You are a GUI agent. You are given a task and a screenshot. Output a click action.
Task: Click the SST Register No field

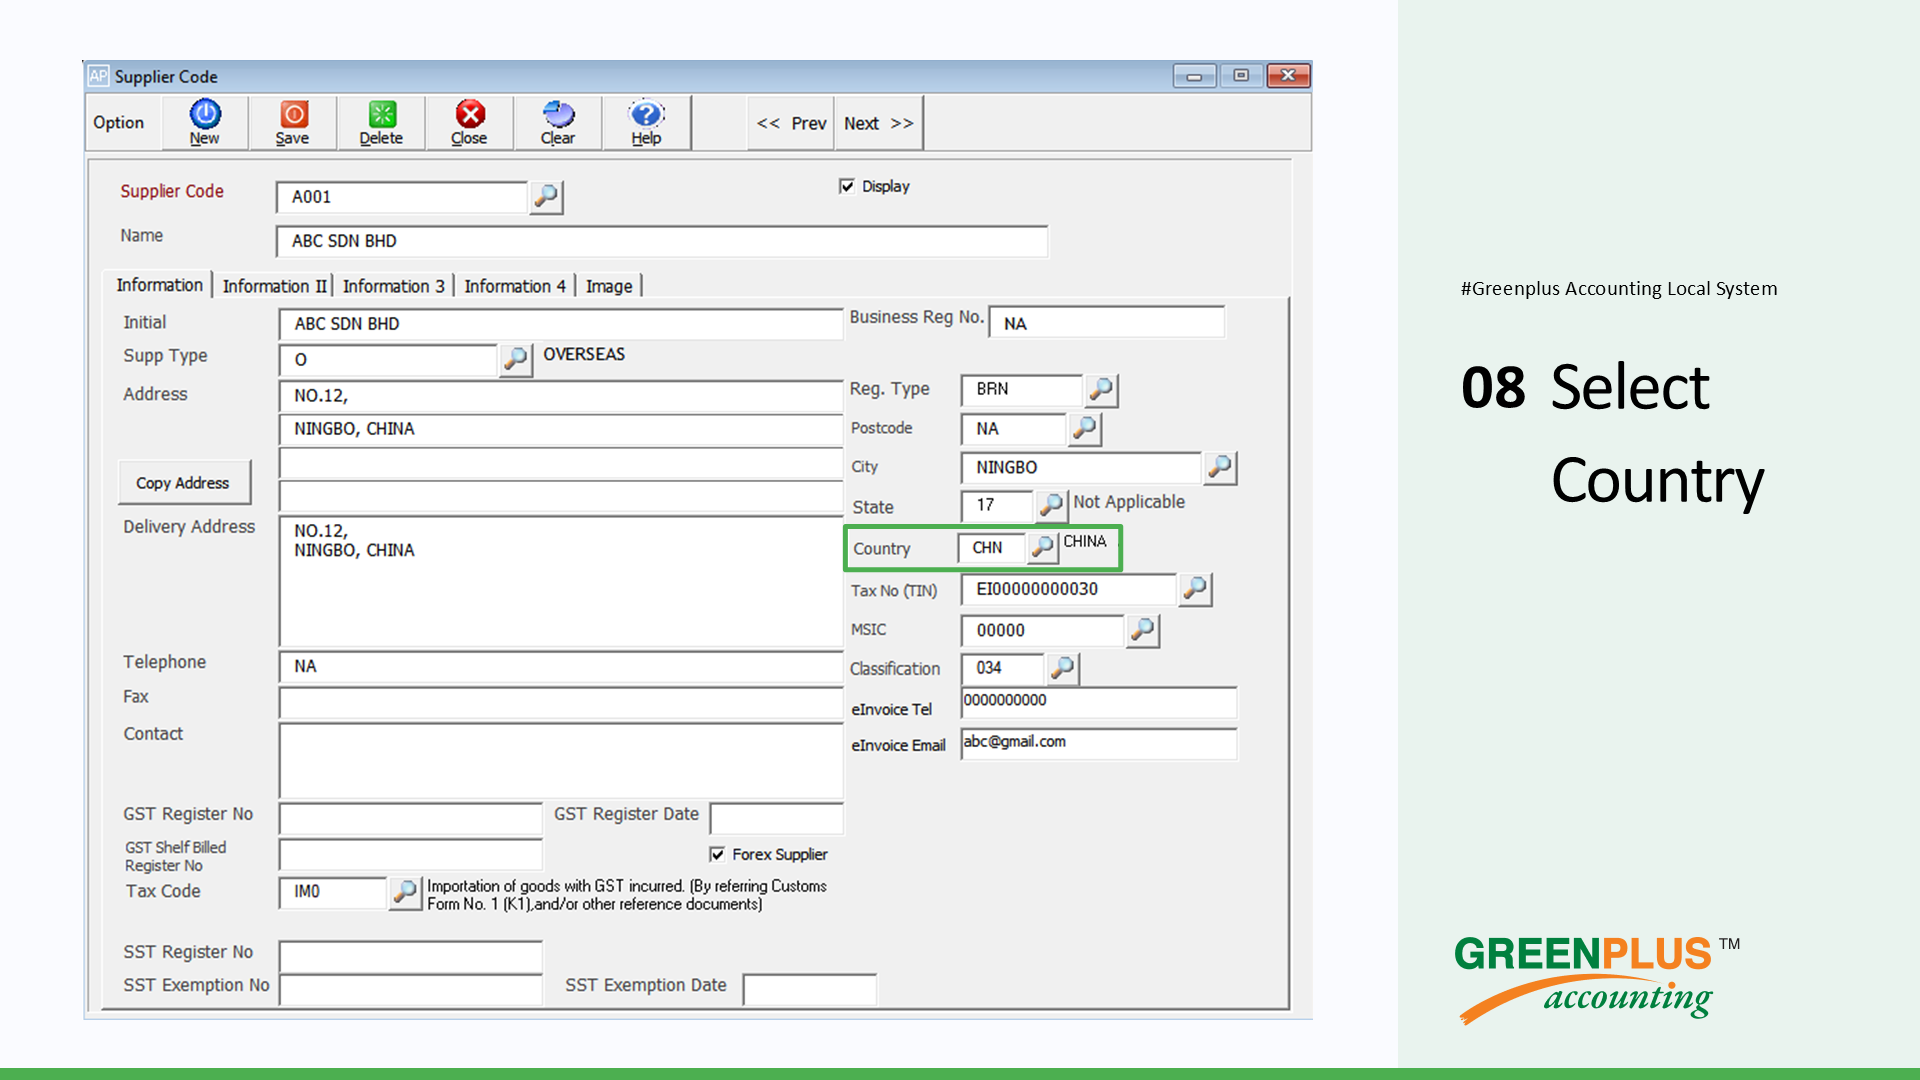click(411, 956)
